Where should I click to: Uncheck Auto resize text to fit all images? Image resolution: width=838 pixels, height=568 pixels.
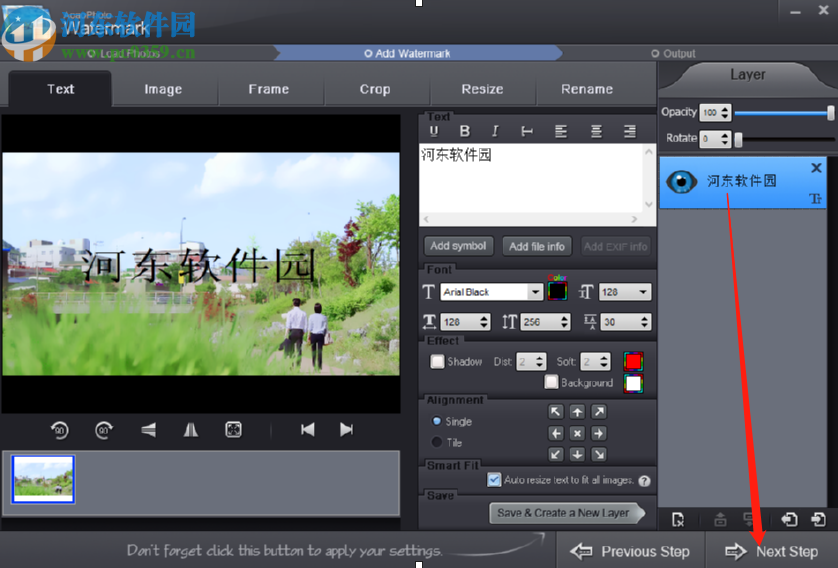pos(494,480)
